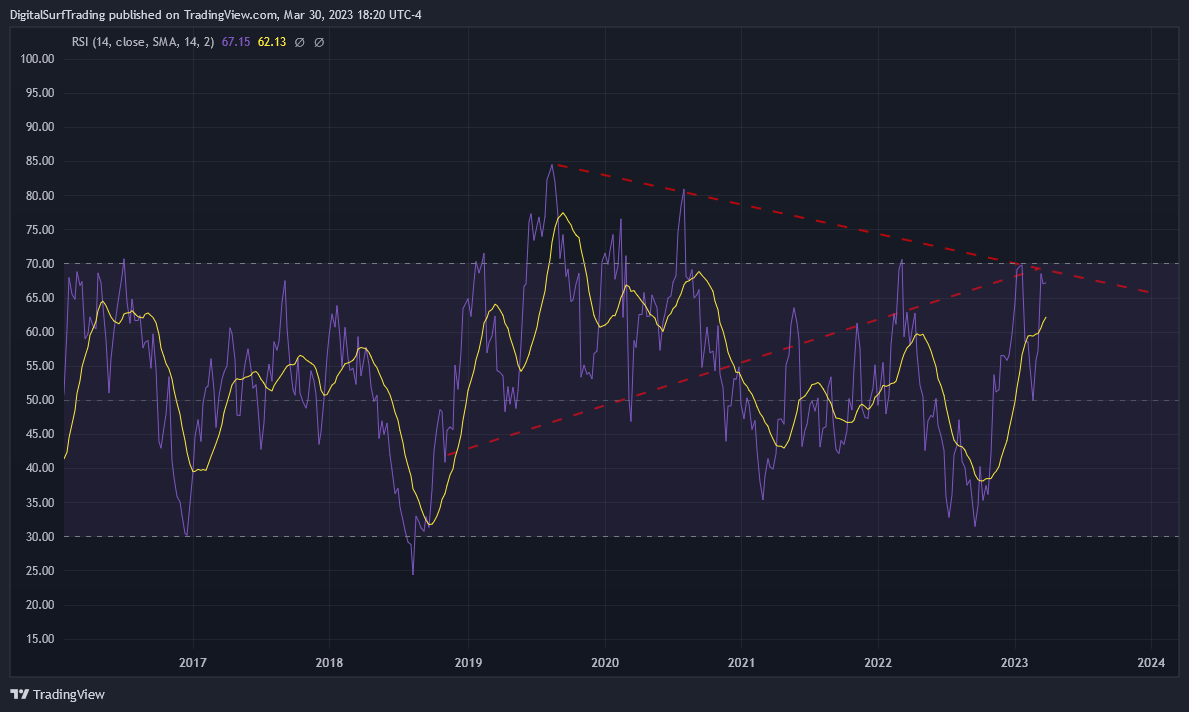Click the 85.00 price scale label
This screenshot has width=1189, height=712.
(x=40, y=162)
